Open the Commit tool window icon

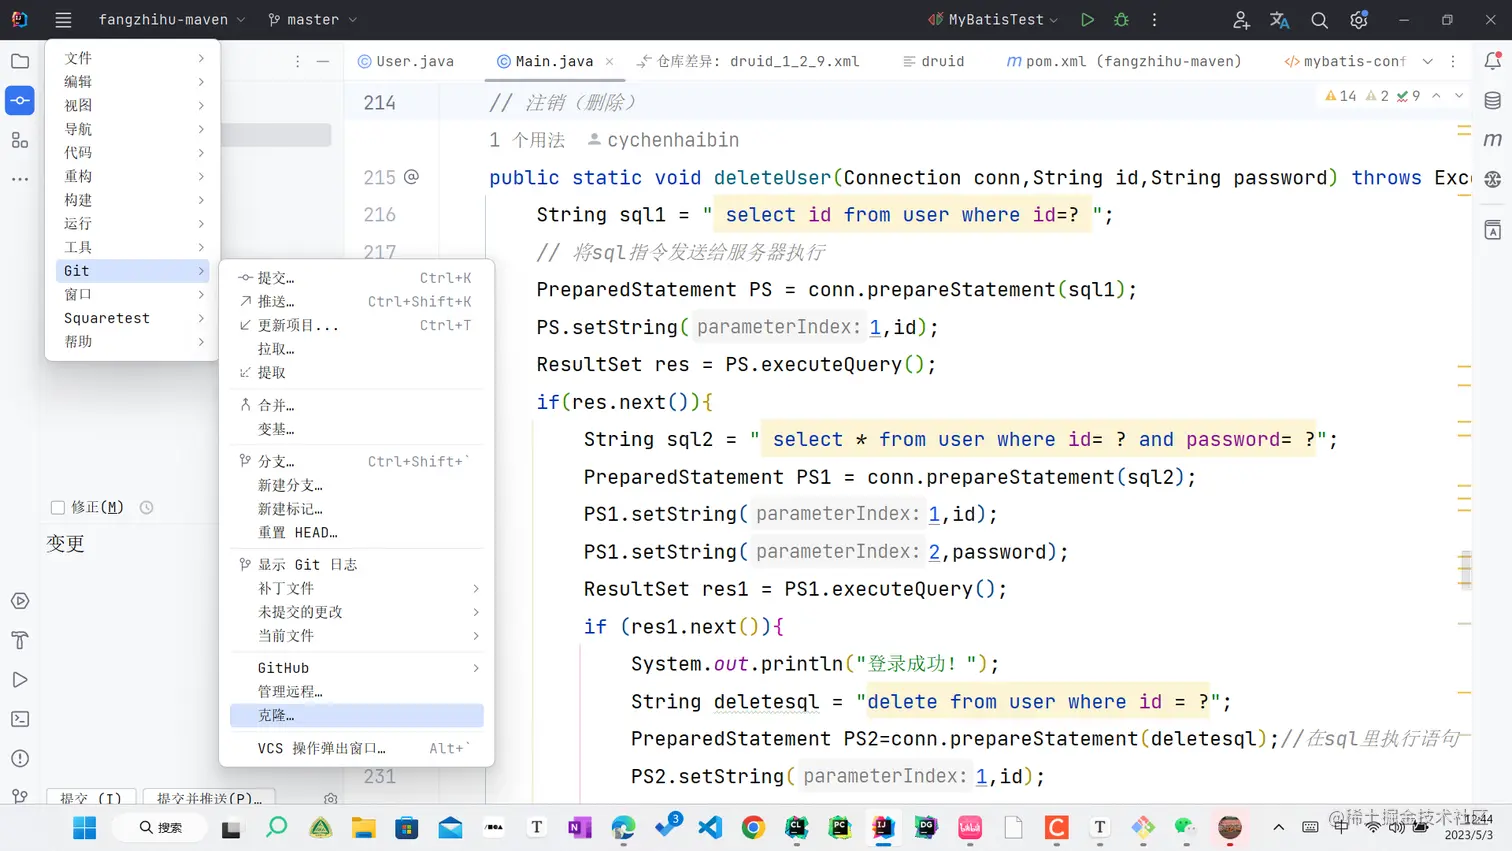[20, 100]
